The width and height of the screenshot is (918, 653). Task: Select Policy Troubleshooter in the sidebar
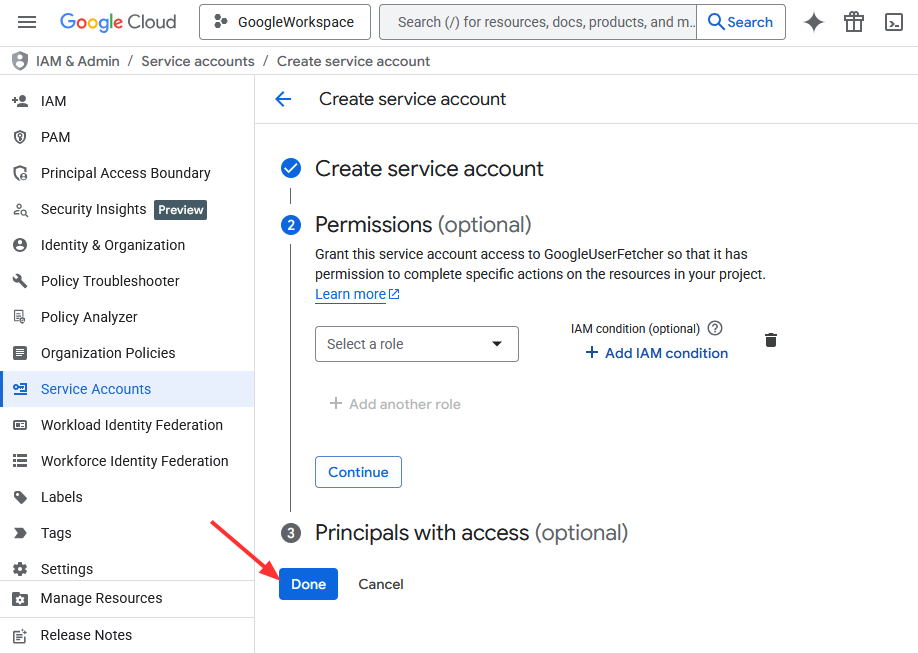click(x=110, y=281)
